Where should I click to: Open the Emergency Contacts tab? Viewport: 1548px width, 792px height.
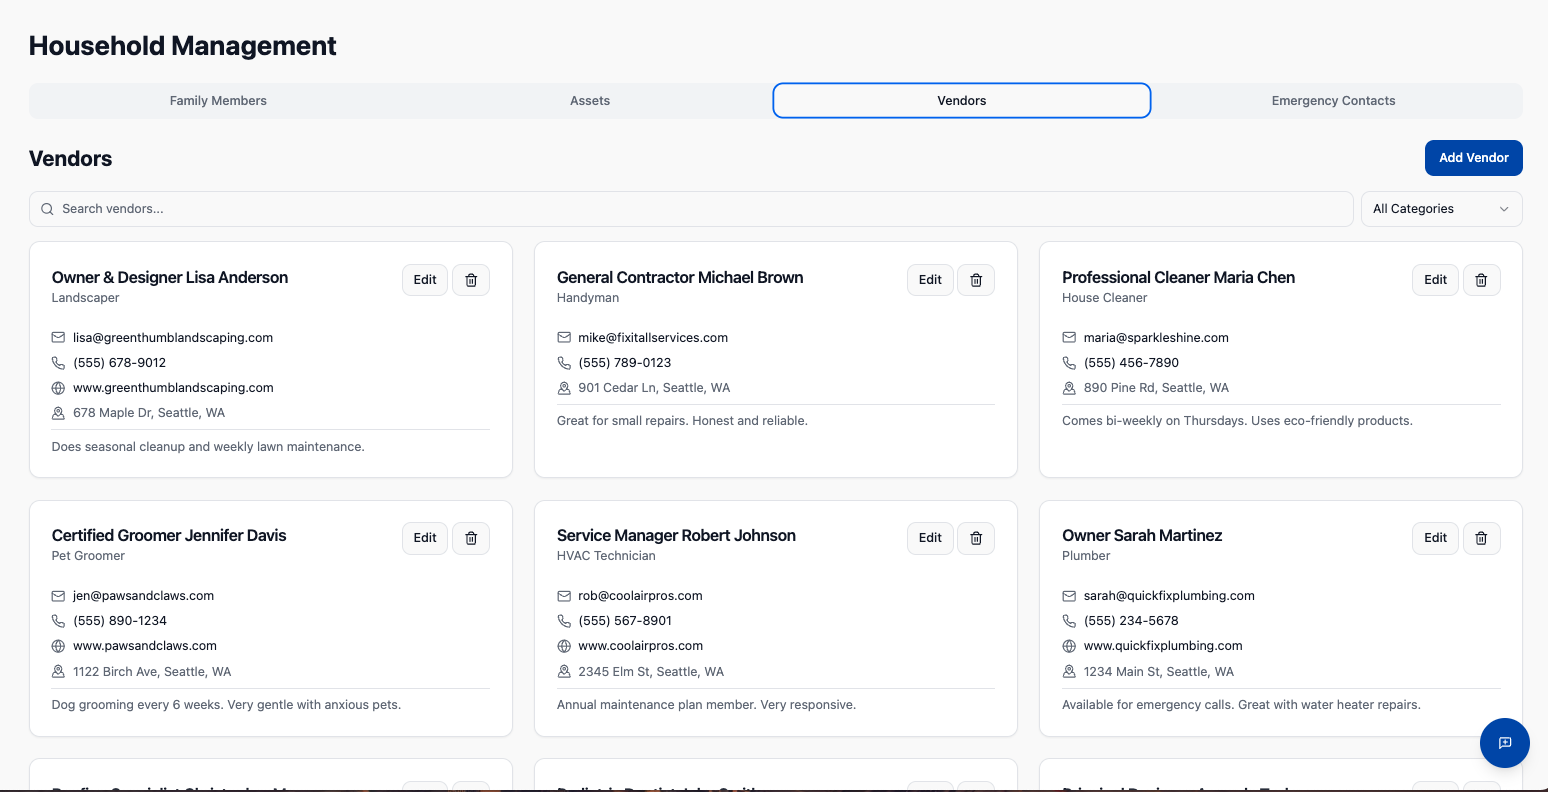pos(1334,101)
